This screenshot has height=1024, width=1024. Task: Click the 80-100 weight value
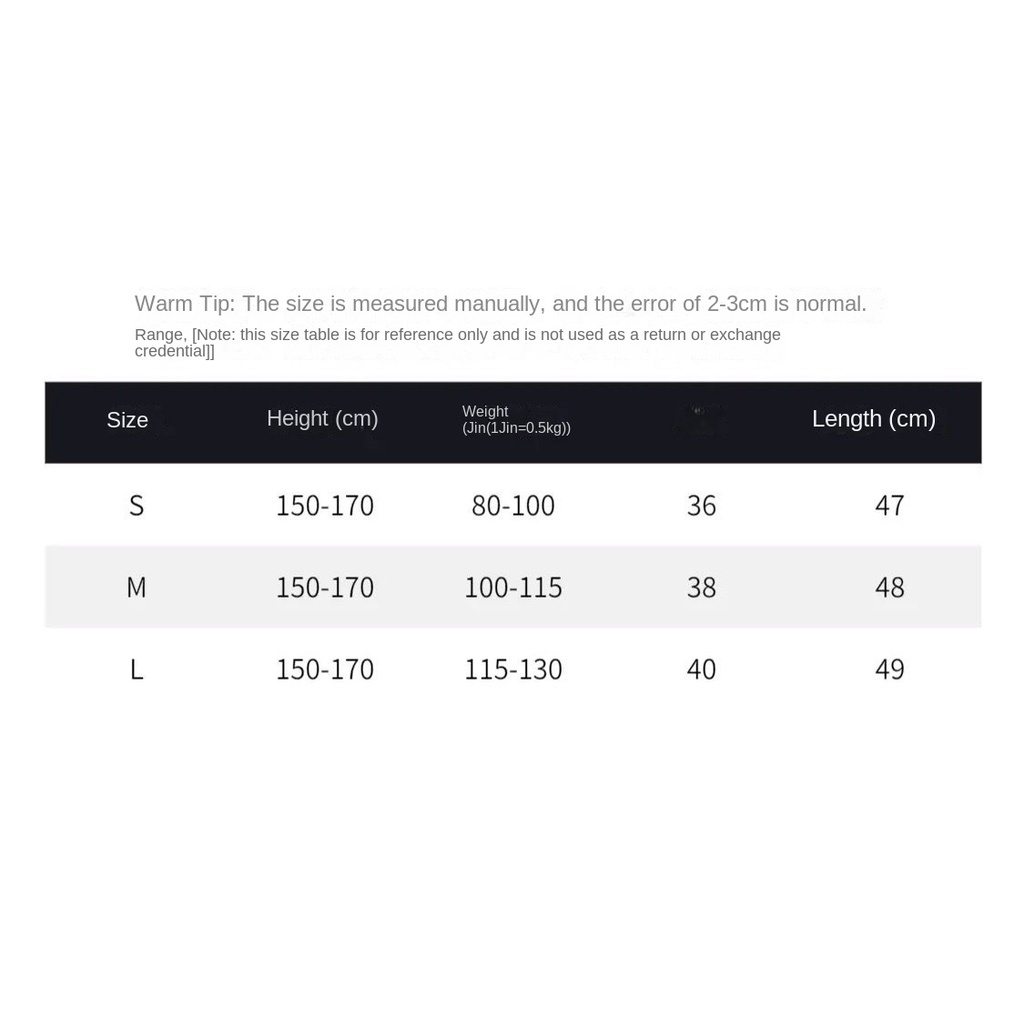click(513, 505)
